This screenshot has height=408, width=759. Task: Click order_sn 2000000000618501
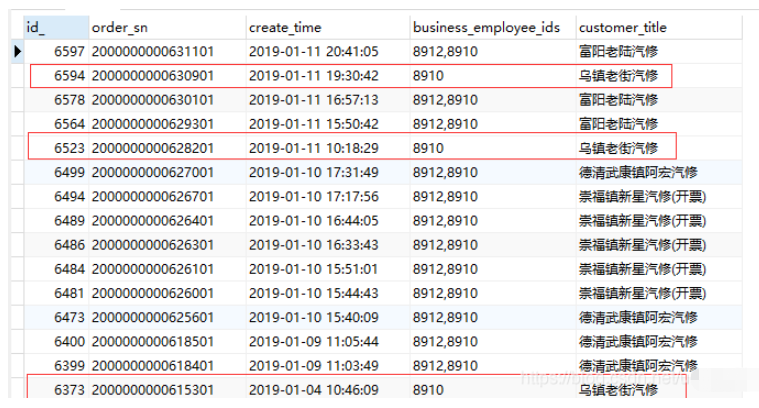(x=152, y=342)
